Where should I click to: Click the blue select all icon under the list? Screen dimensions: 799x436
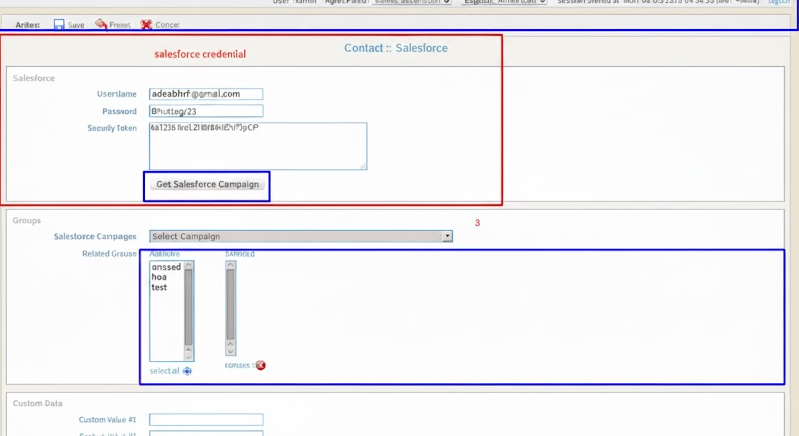tap(187, 371)
